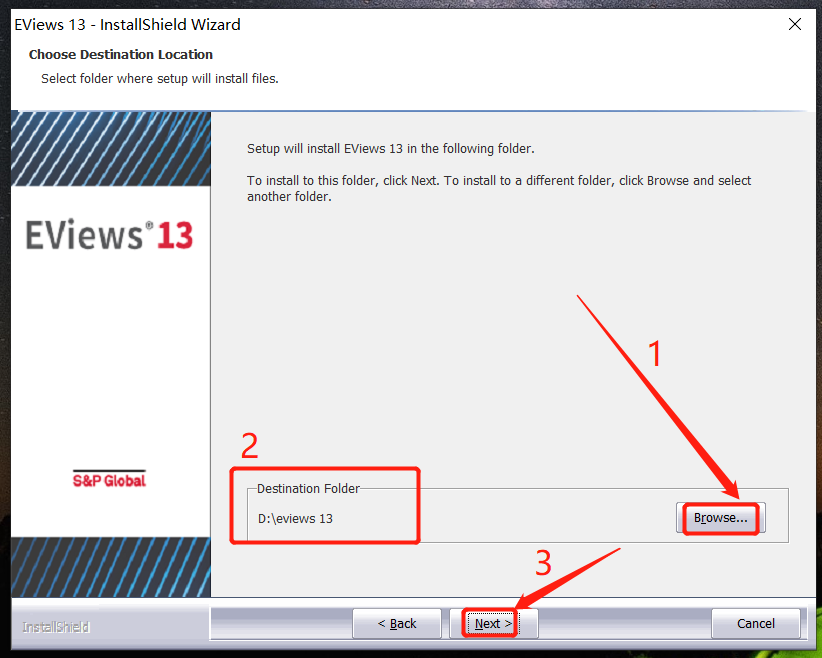Click the S&P Global logo
The image size is (822, 658).
[x=110, y=480]
